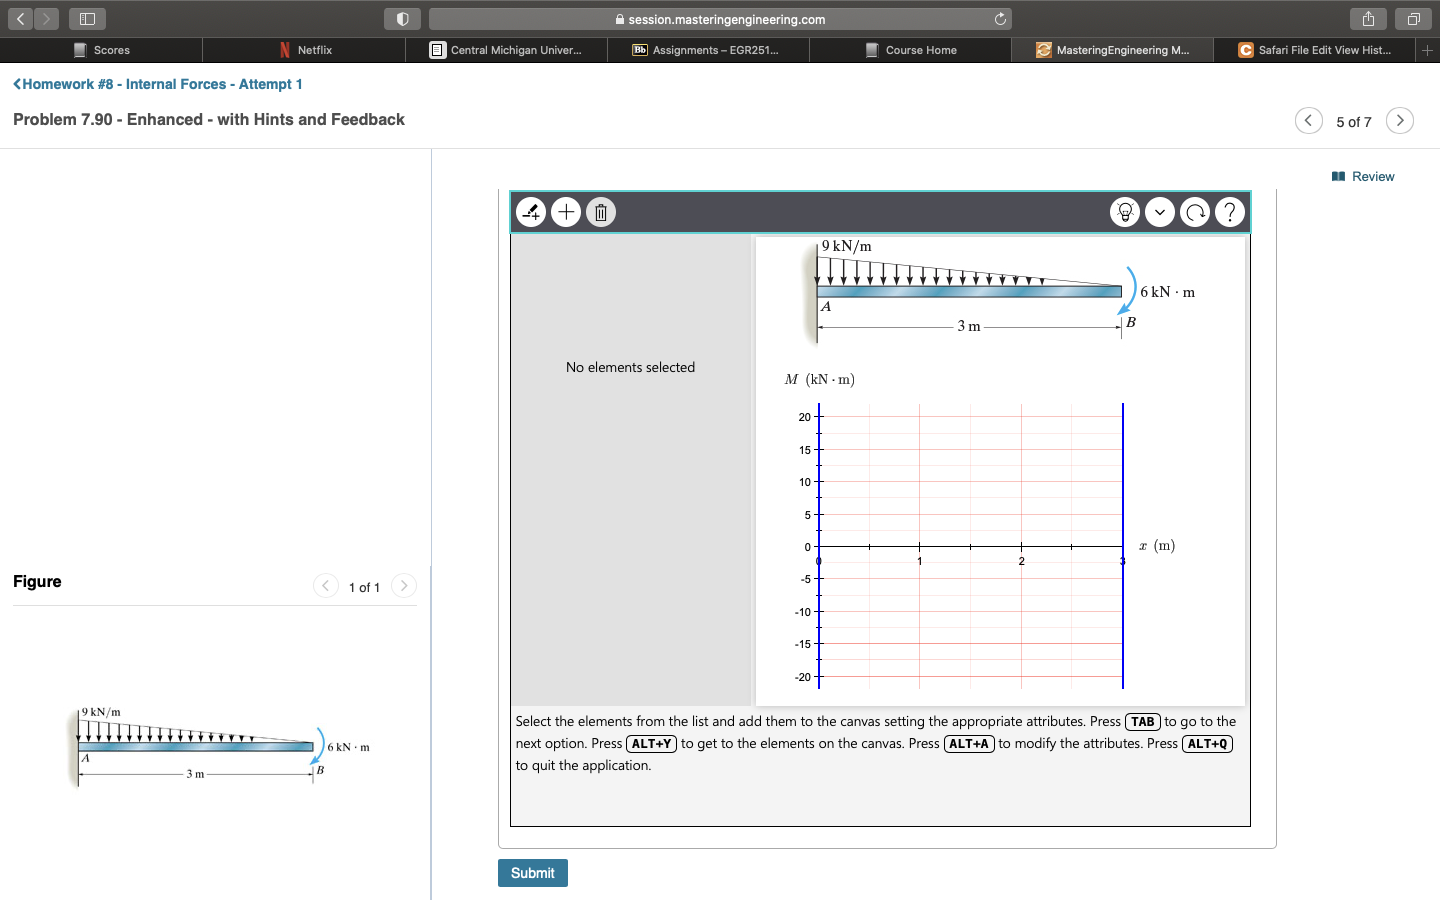This screenshot has height=900, width=1440.
Task: Open the share icon in Safari toolbar
Action: (1368, 18)
